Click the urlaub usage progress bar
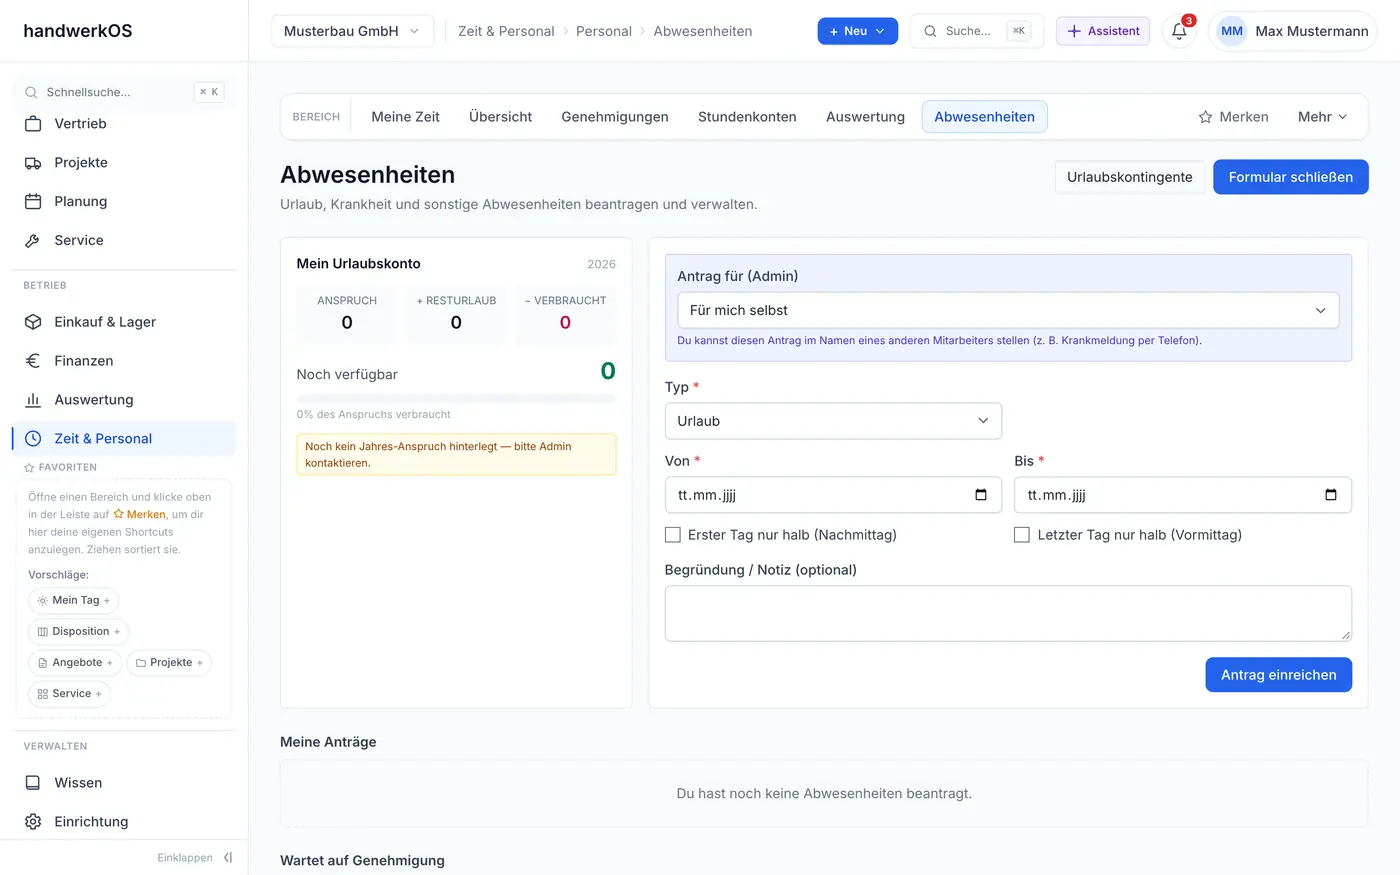The height and width of the screenshot is (875, 1400). [456, 399]
